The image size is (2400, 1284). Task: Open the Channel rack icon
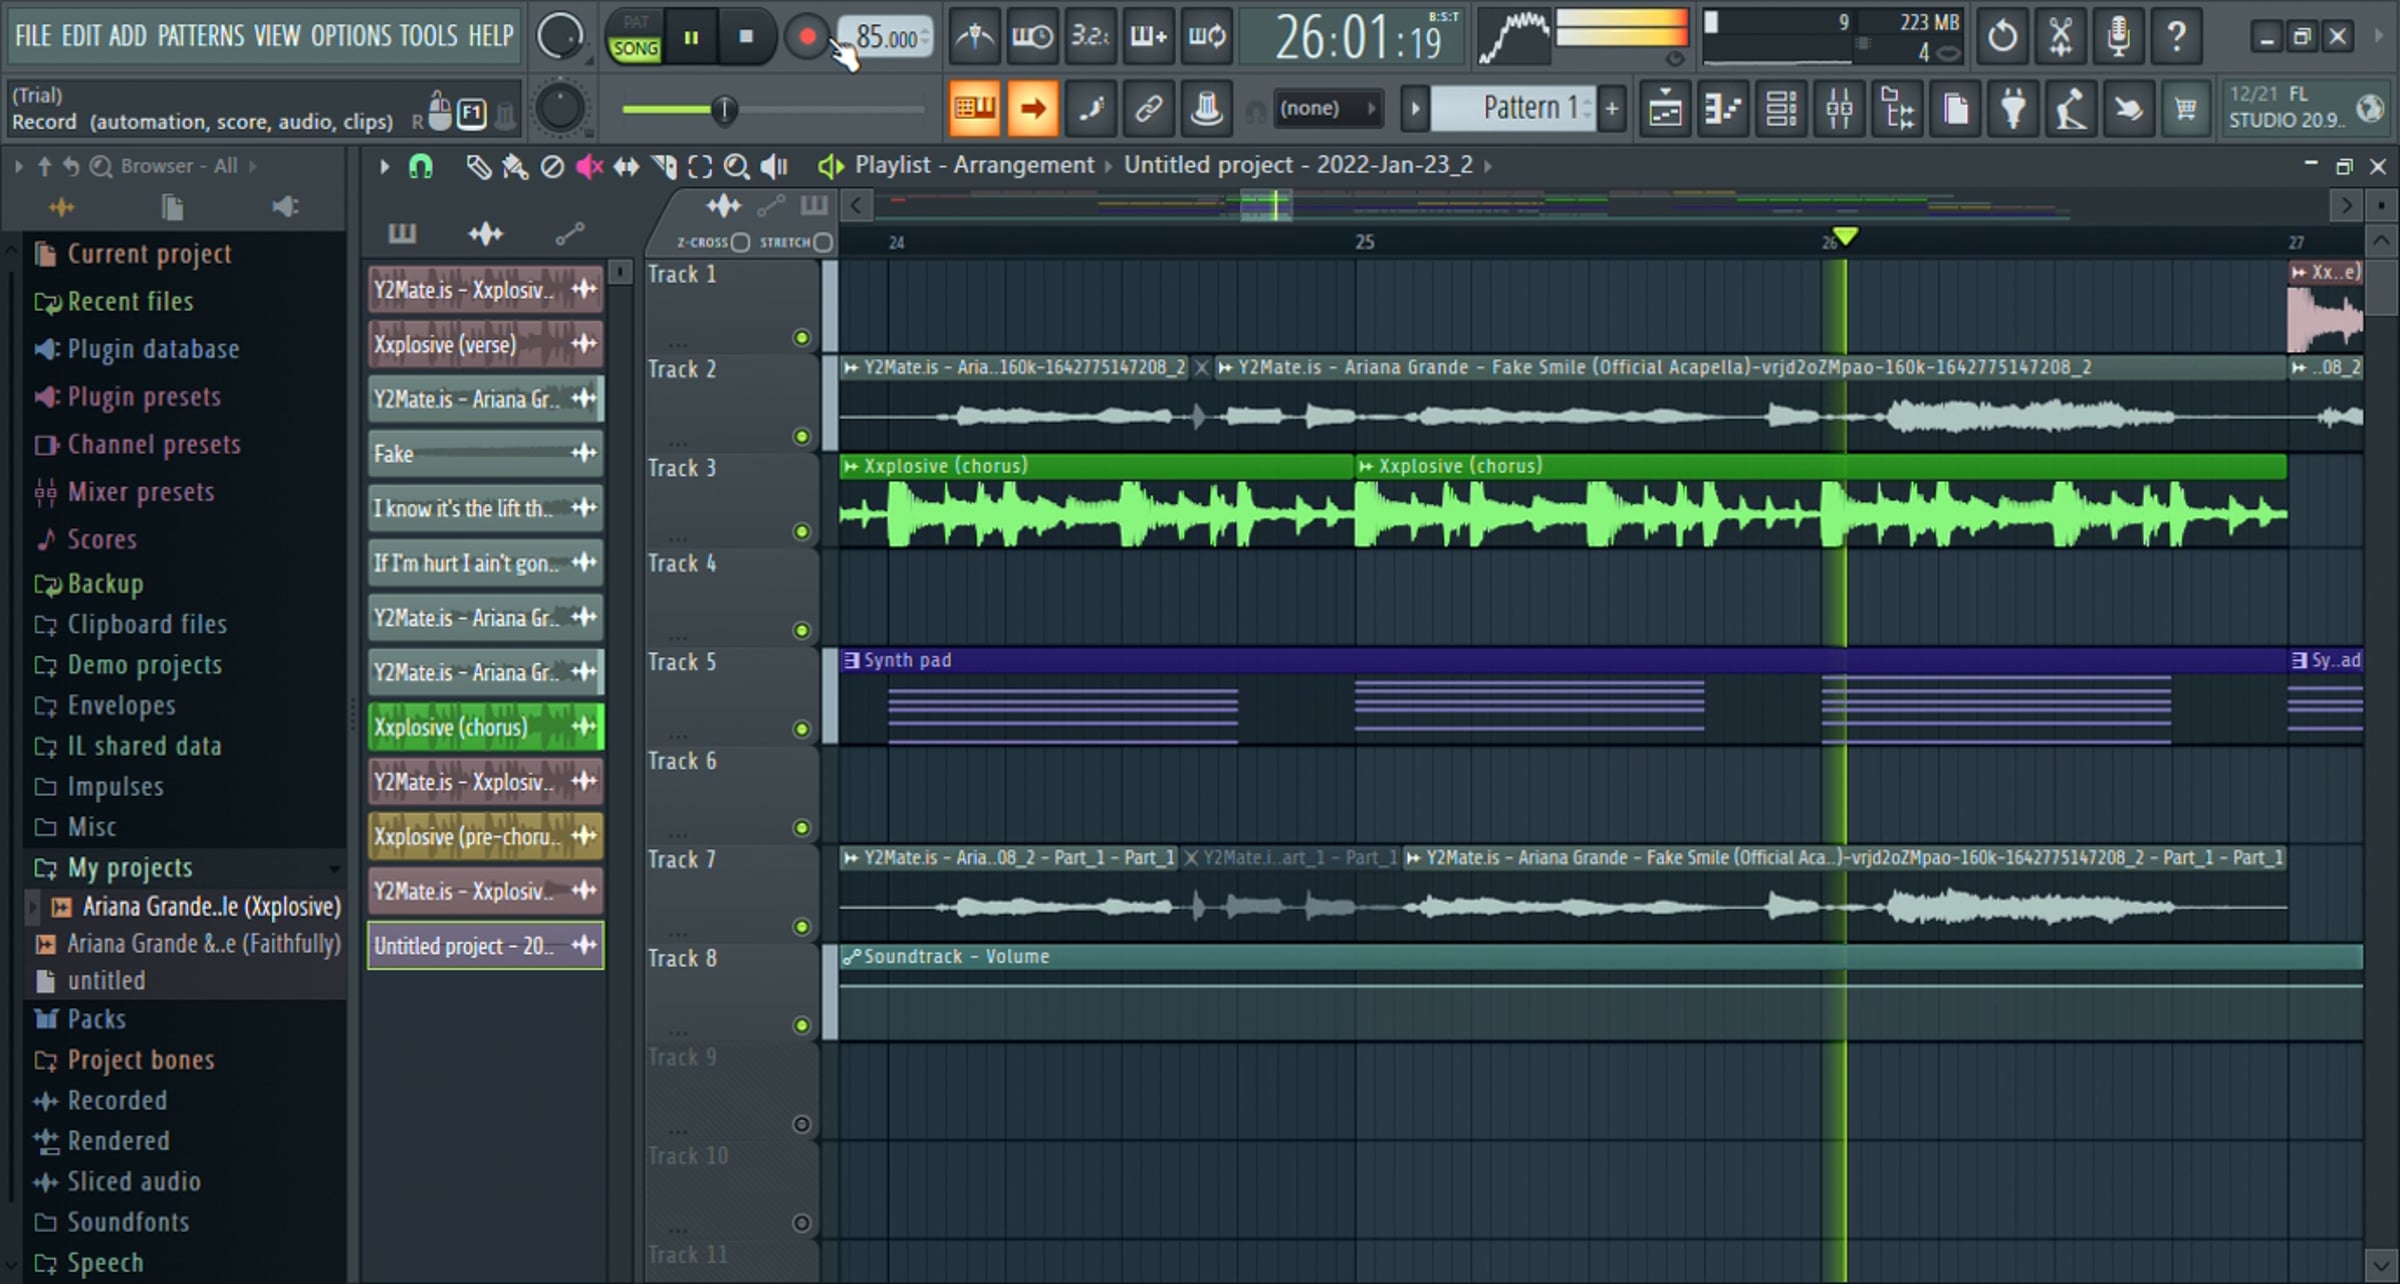[1781, 108]
